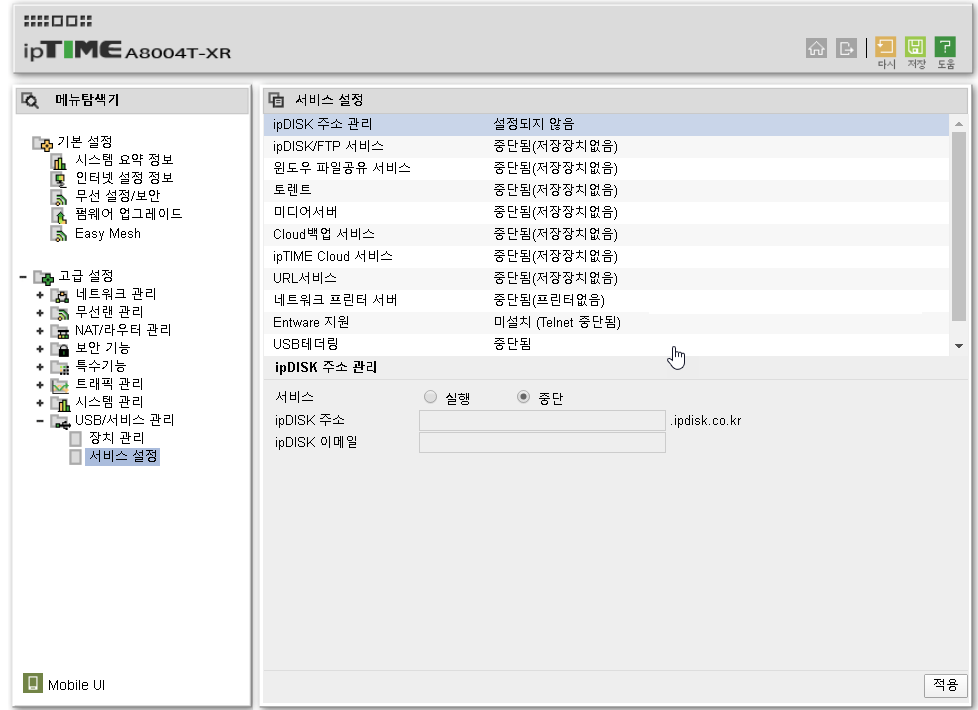The height and width of the screenshot is (710, 978).
Task: Select the URL서비스 row
Action: pos(606,278)
